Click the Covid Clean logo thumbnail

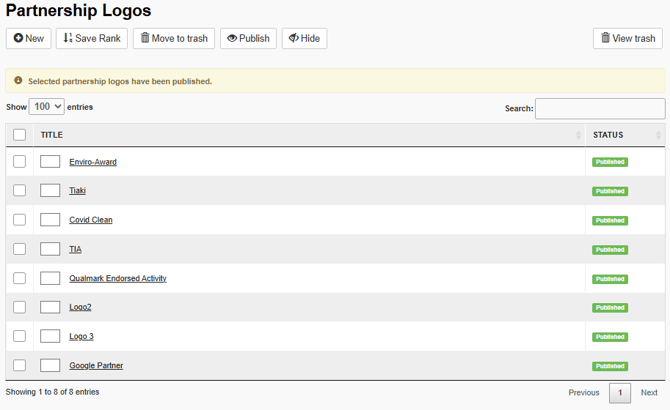[50, 220]
